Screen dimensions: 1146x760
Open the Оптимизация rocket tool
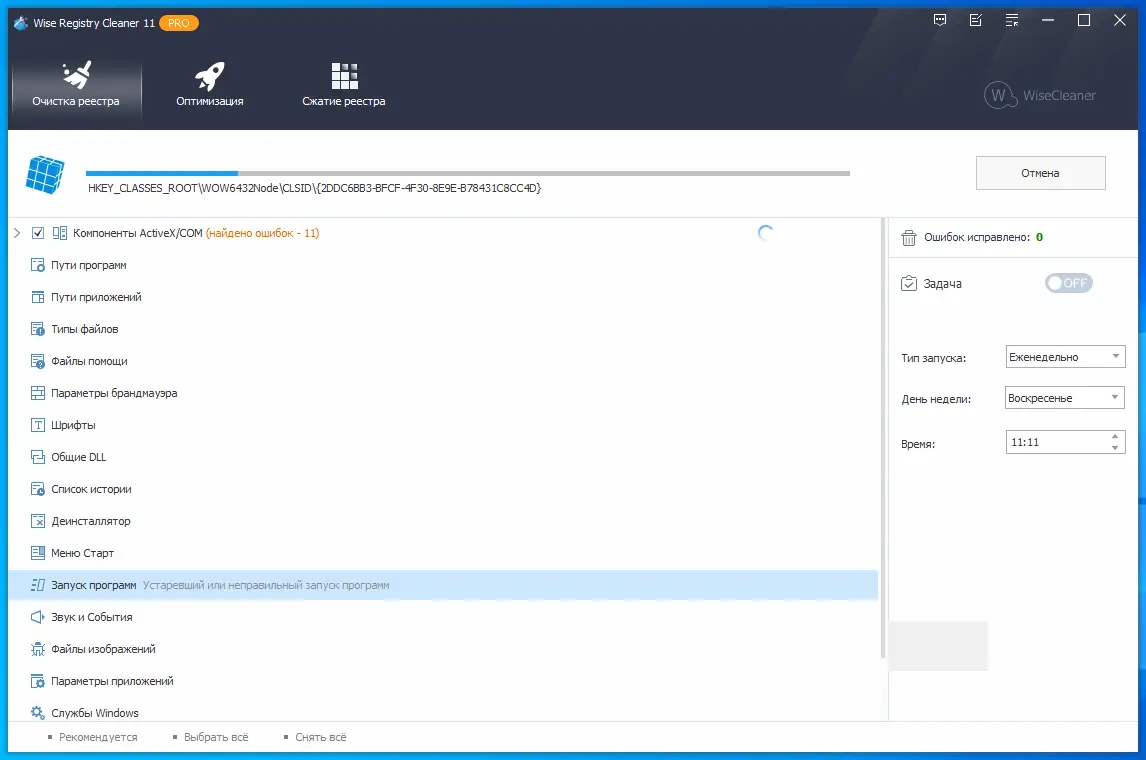209,85
